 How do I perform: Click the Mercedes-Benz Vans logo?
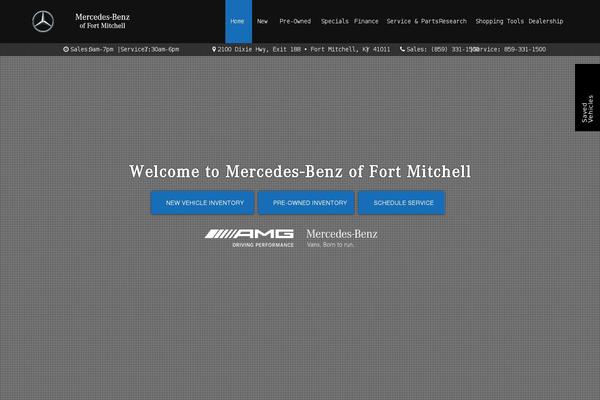[x=342, y=238]
